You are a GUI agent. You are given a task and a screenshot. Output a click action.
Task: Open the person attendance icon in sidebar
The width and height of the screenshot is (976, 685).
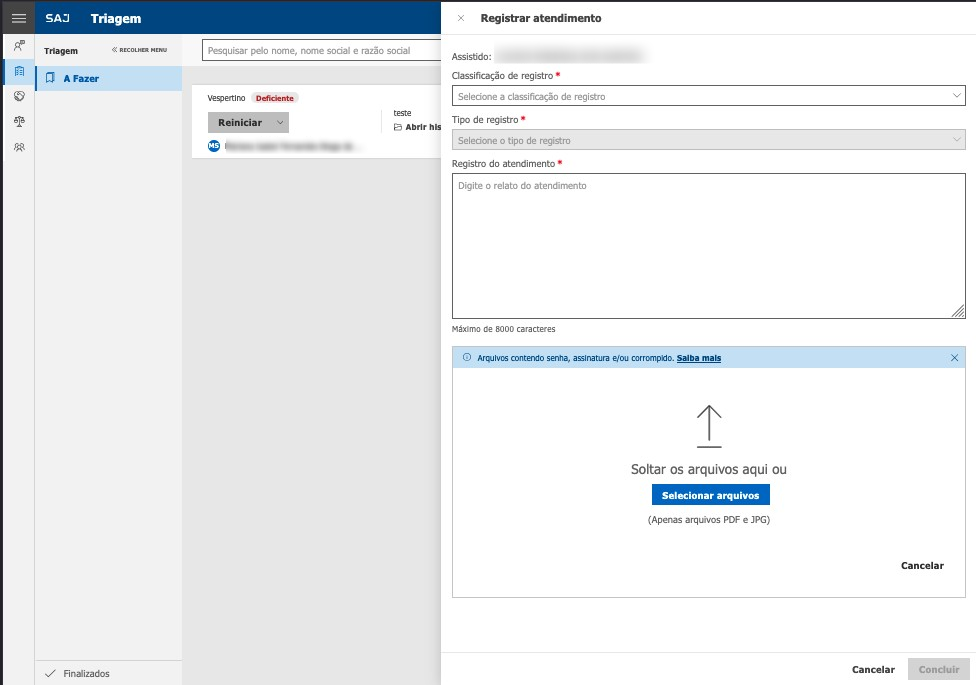[x=19, y=45]
